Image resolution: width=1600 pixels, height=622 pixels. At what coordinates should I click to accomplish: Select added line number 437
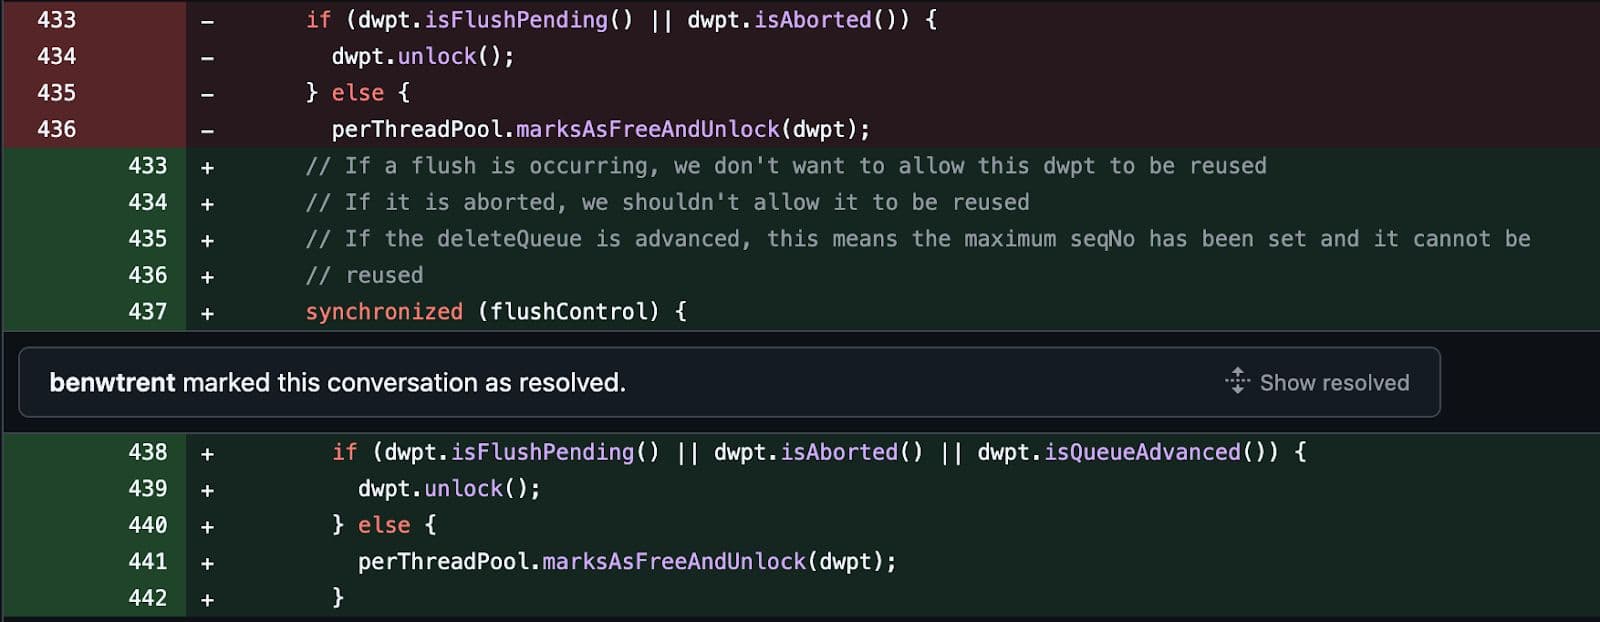147,311
